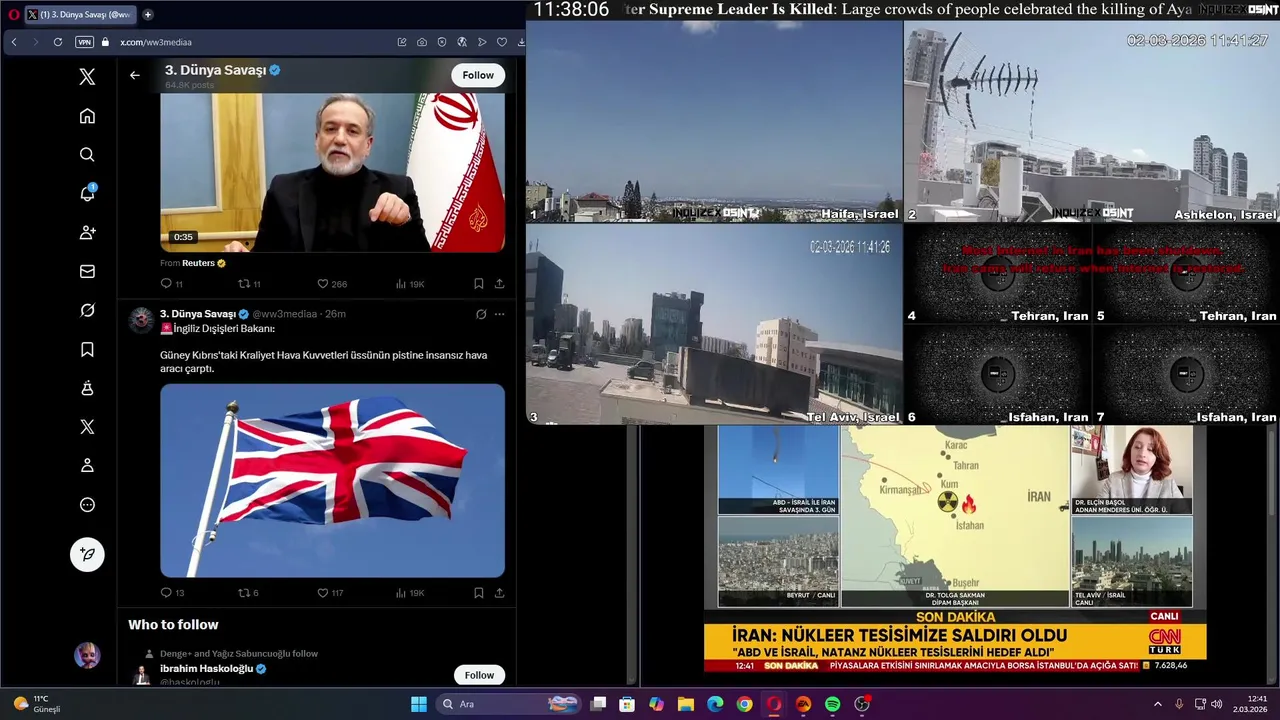Viewport: 1280px width, 720px height.
Task: Select the Ashkelon, Israel camera feed
Action: pos(1092,121)
